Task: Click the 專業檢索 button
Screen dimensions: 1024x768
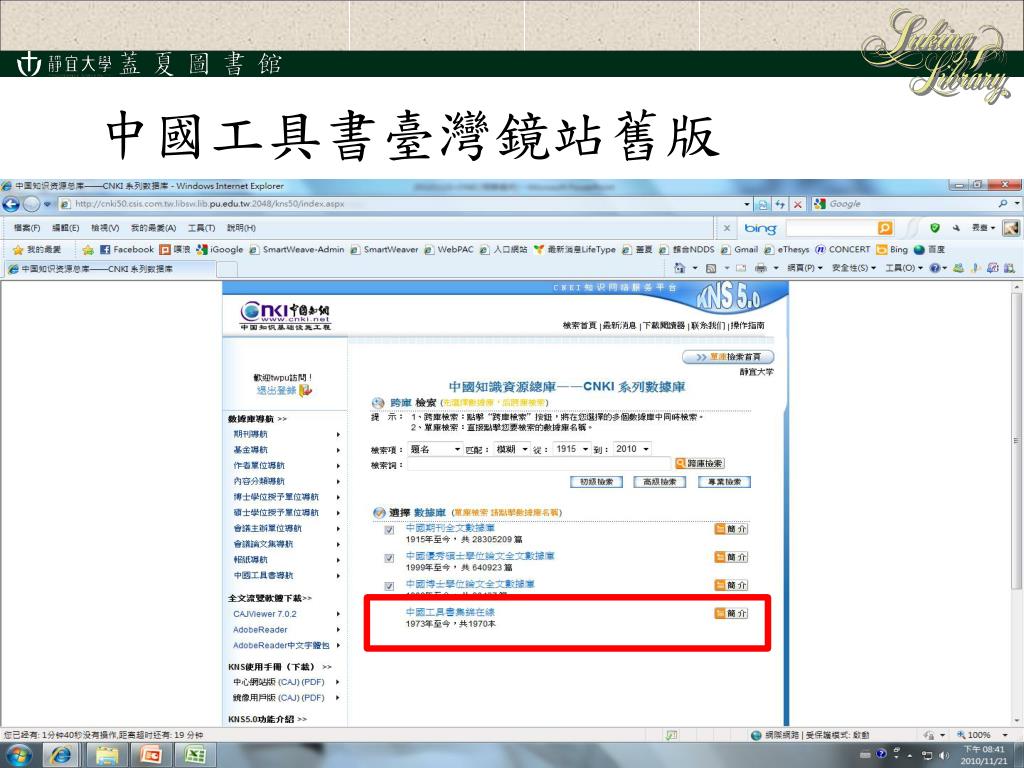Action: pos(725,482)
